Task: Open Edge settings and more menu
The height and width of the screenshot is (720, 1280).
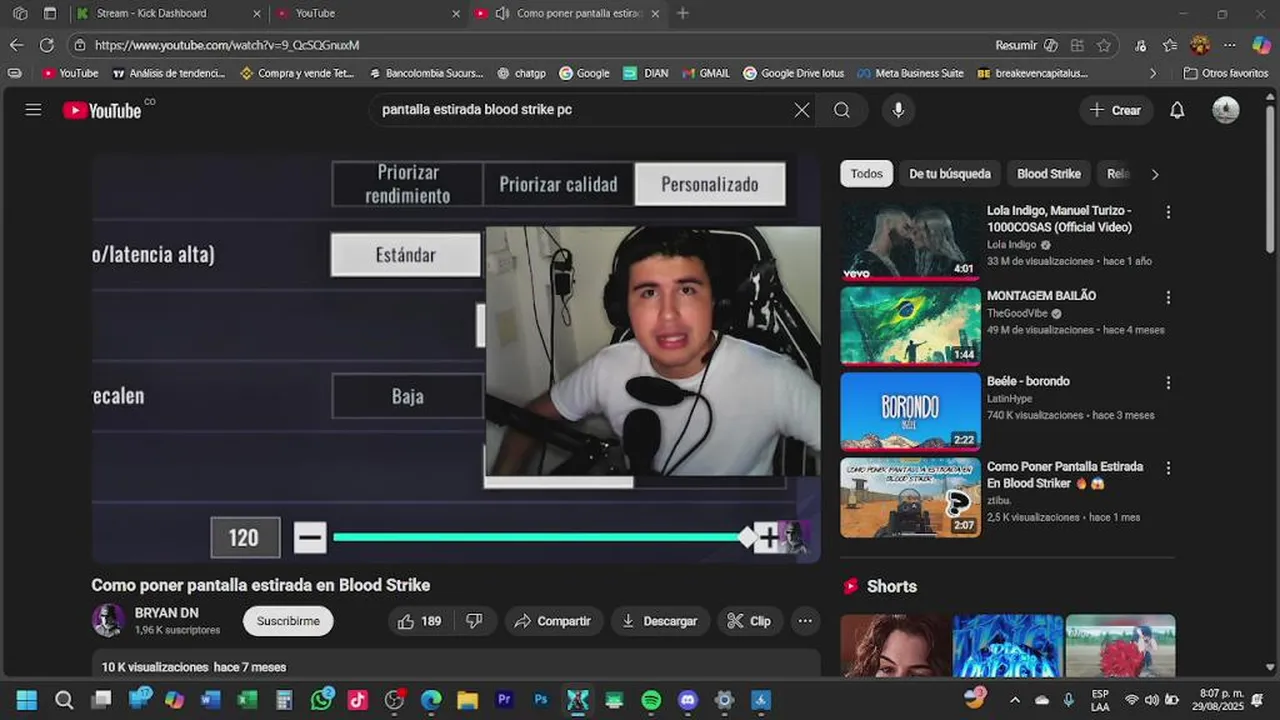Action: pyautogui.click(x=1230, y=45)
